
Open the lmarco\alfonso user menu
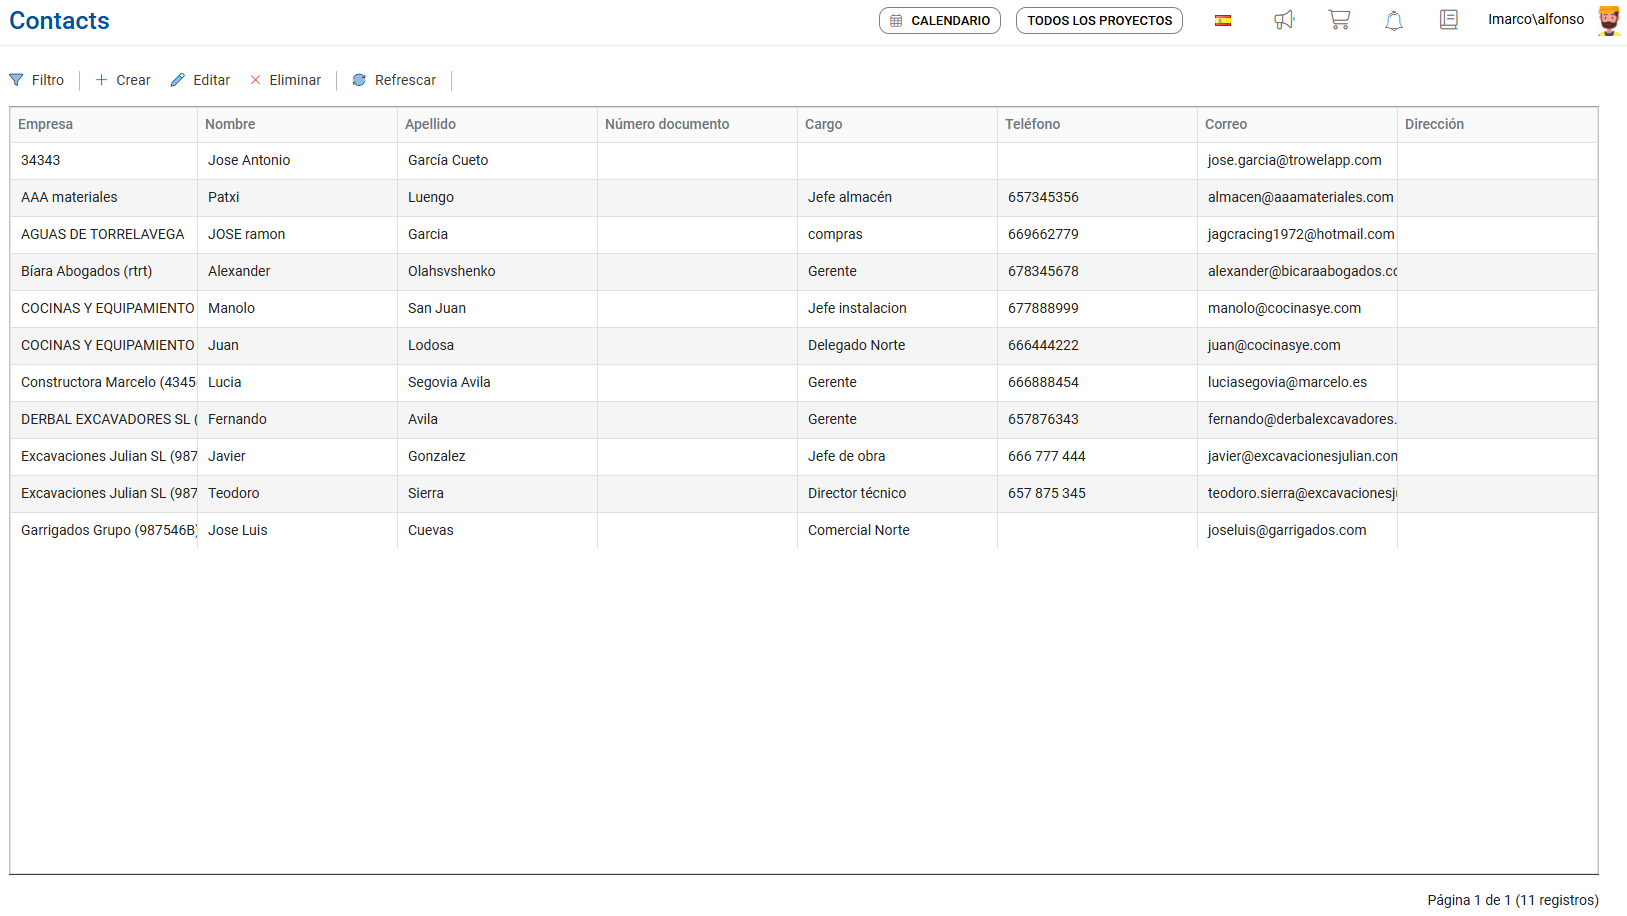1536,19
